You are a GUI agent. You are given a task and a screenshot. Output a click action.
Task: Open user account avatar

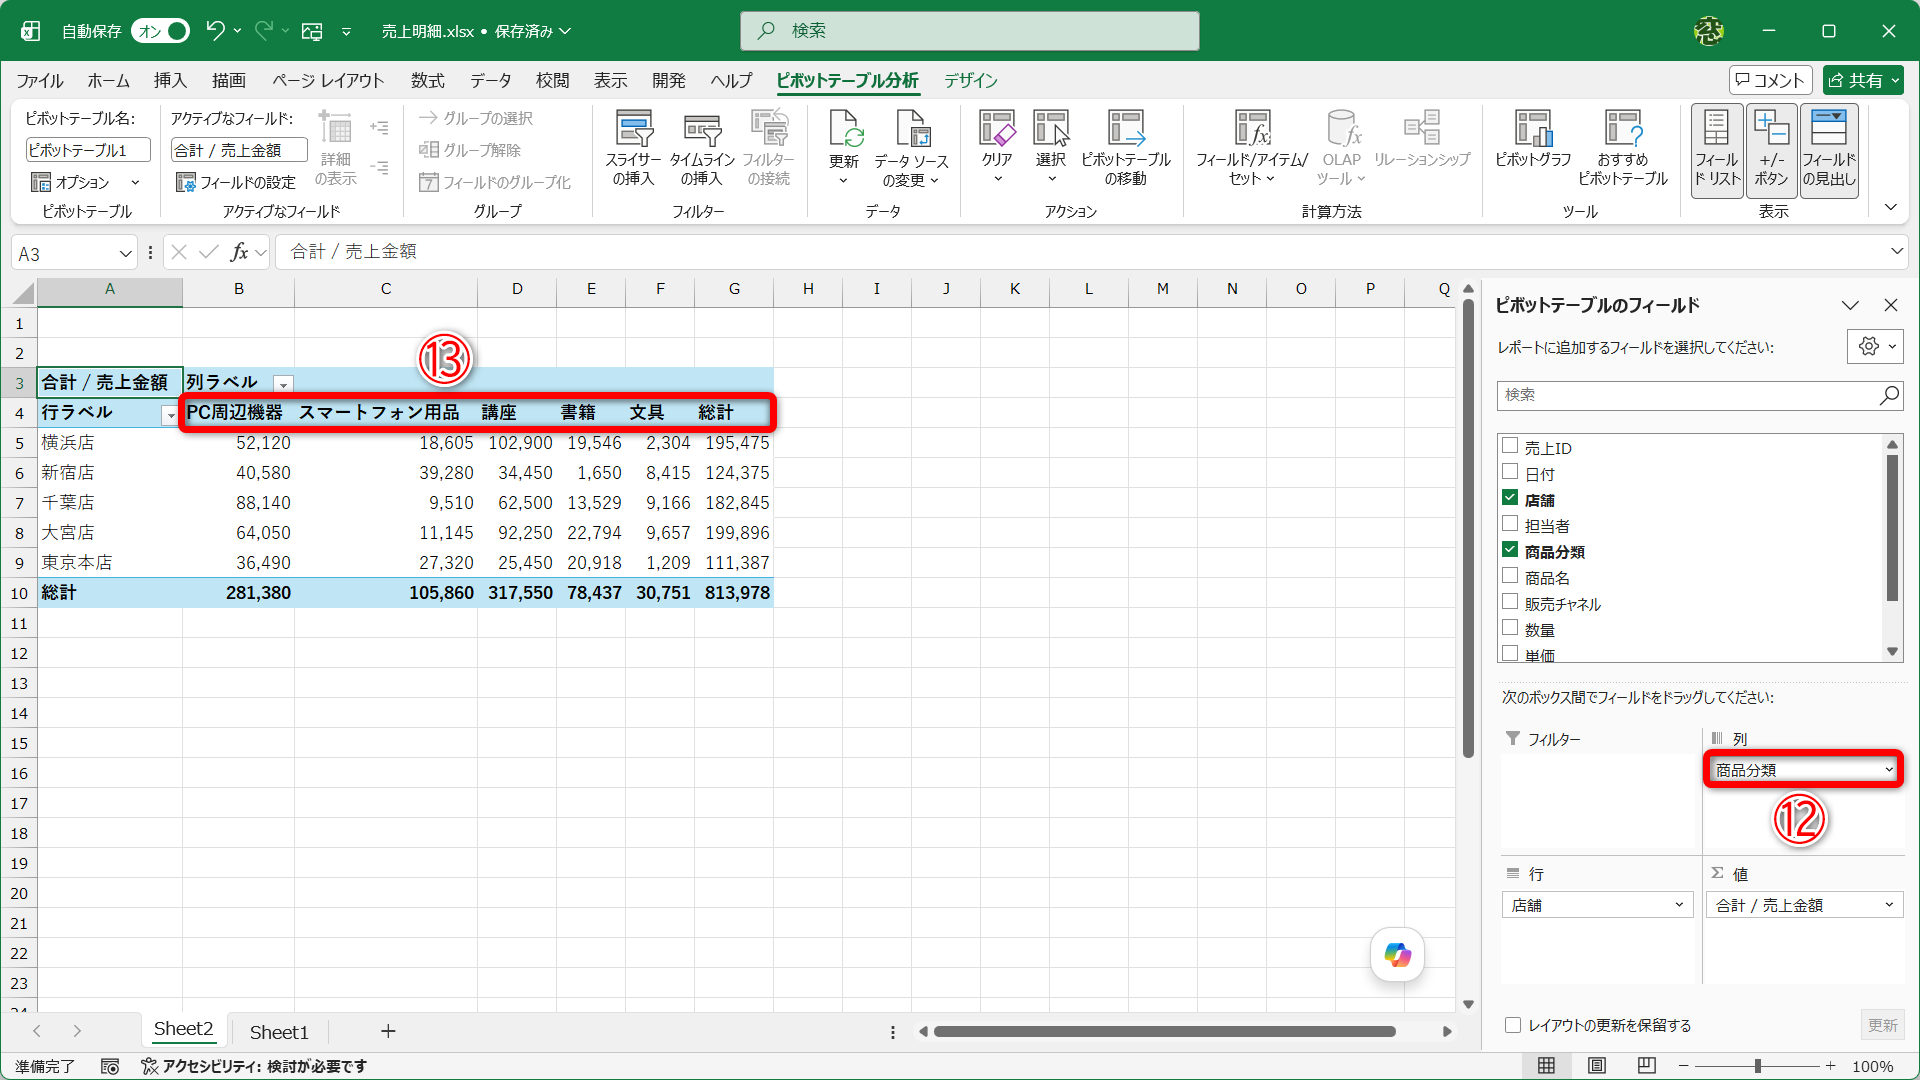pyautogui.click(x=1708, y=31)
